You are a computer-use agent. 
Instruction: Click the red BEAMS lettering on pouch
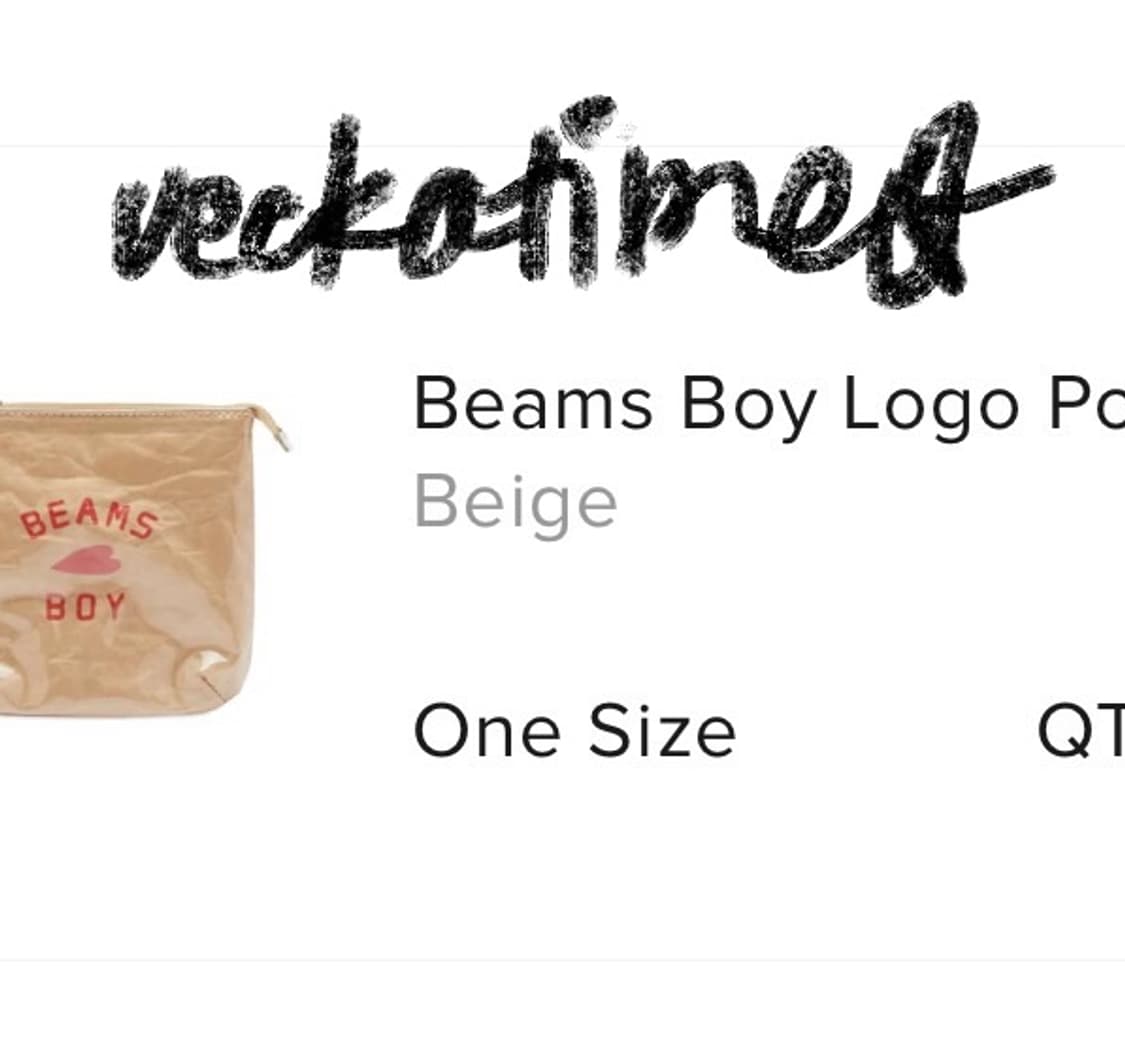tap(88, 520)
